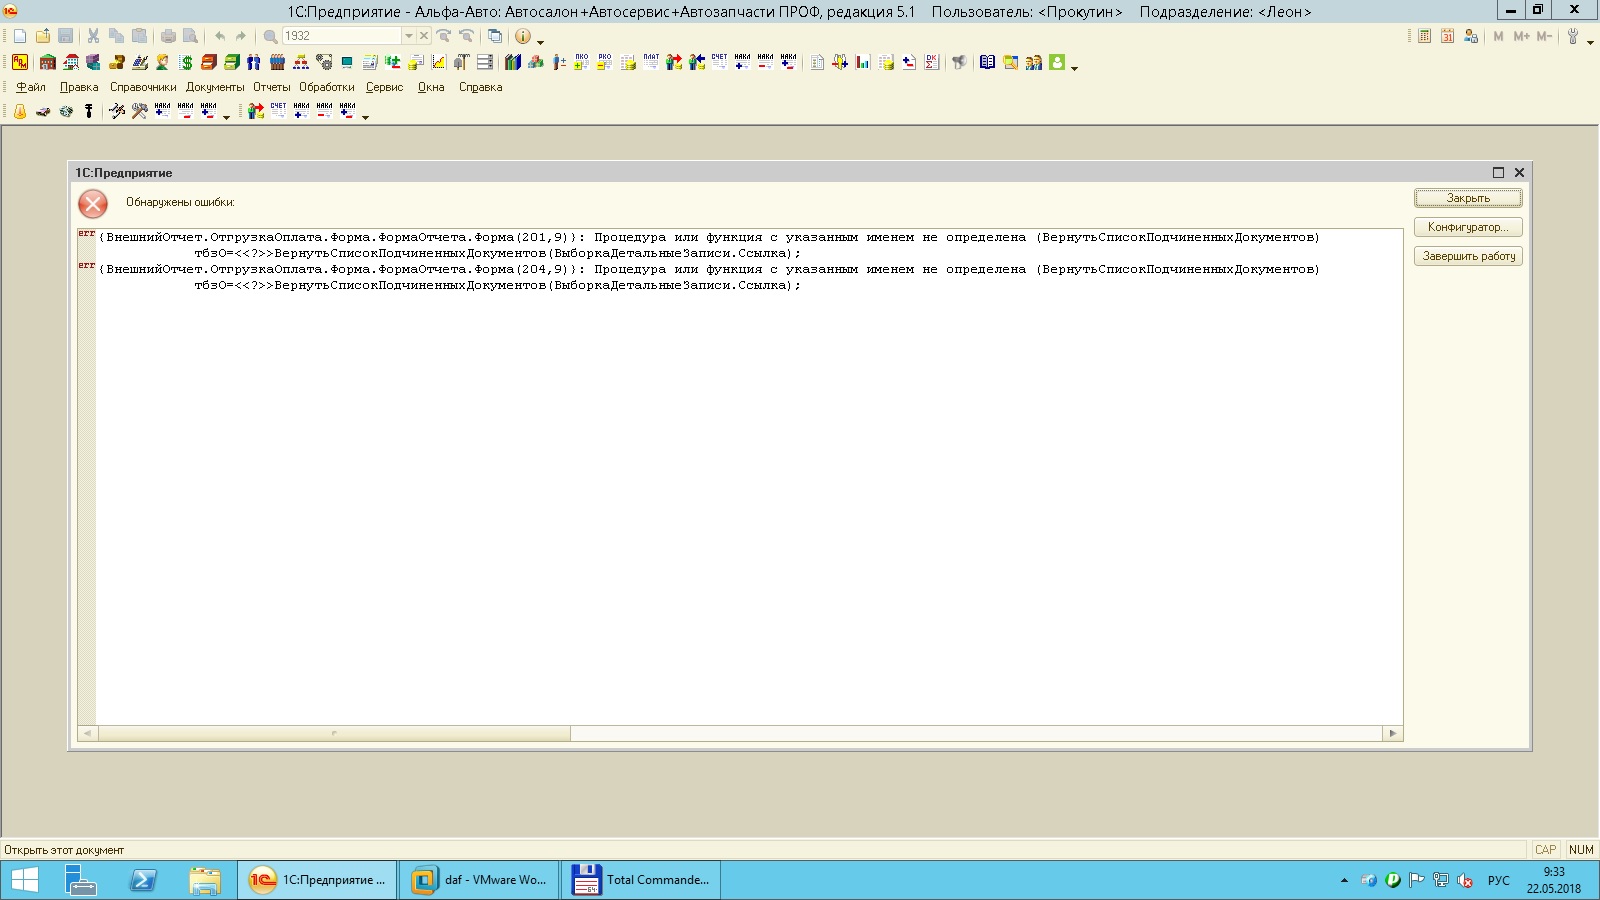Open the calendar icon
Viewport: 1600px width, 900px height.
coord(1447,36)
